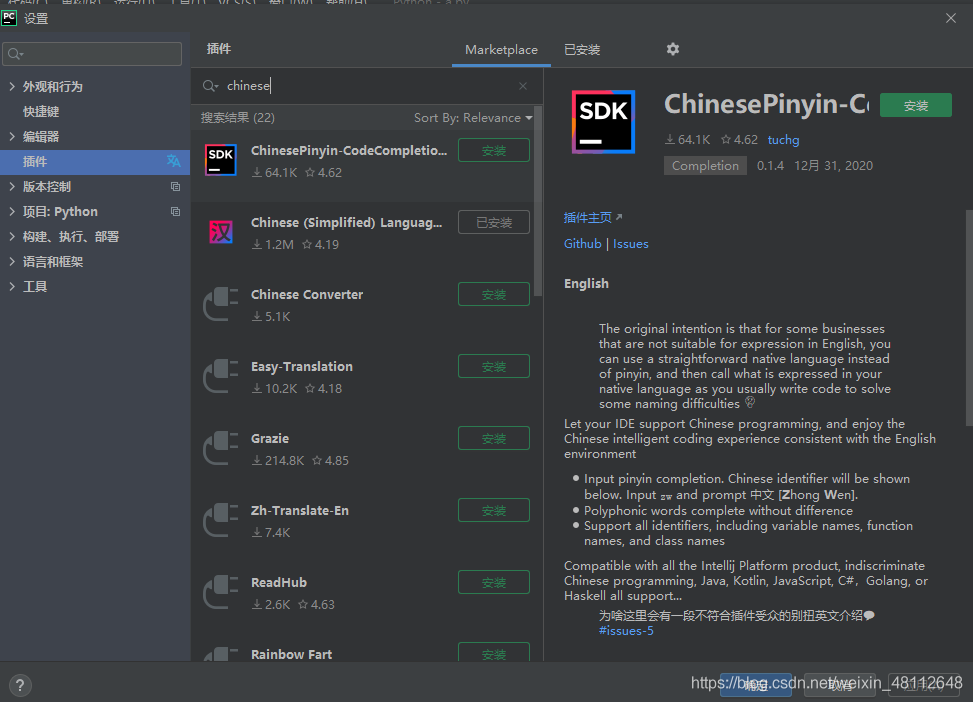
Task: Expand the 版本控制 settings group
Action: tap(12, 186)
